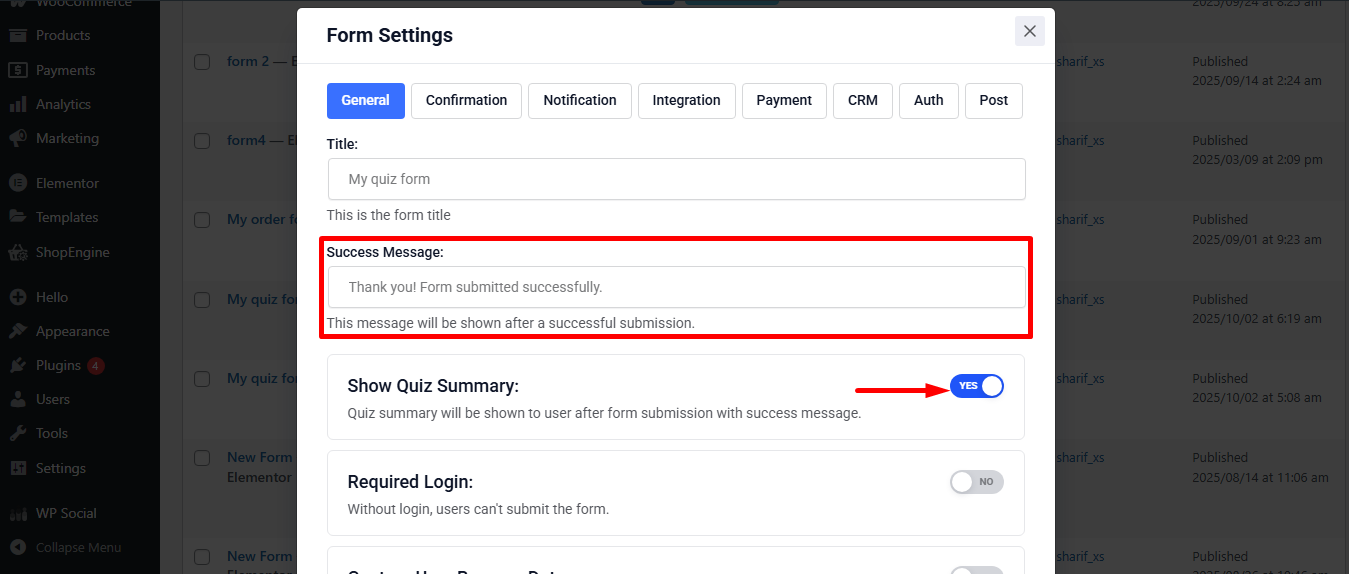Screen dimensions: 1349x574
Task: Select checkbox next to My order form
Action: tap(202, 220)
